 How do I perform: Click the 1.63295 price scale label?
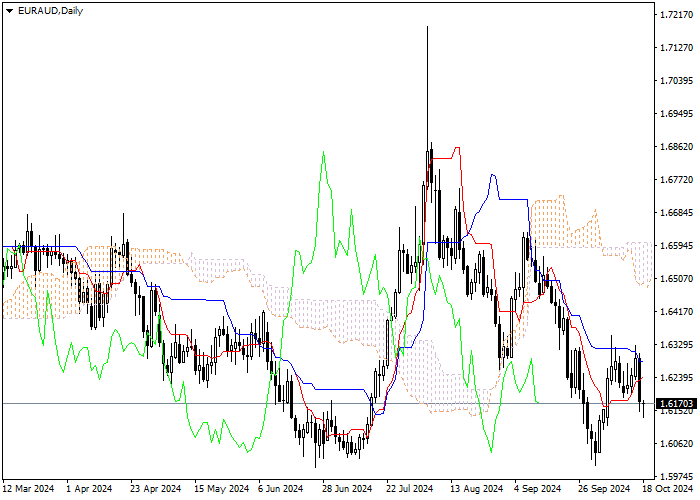coord(676,345)
